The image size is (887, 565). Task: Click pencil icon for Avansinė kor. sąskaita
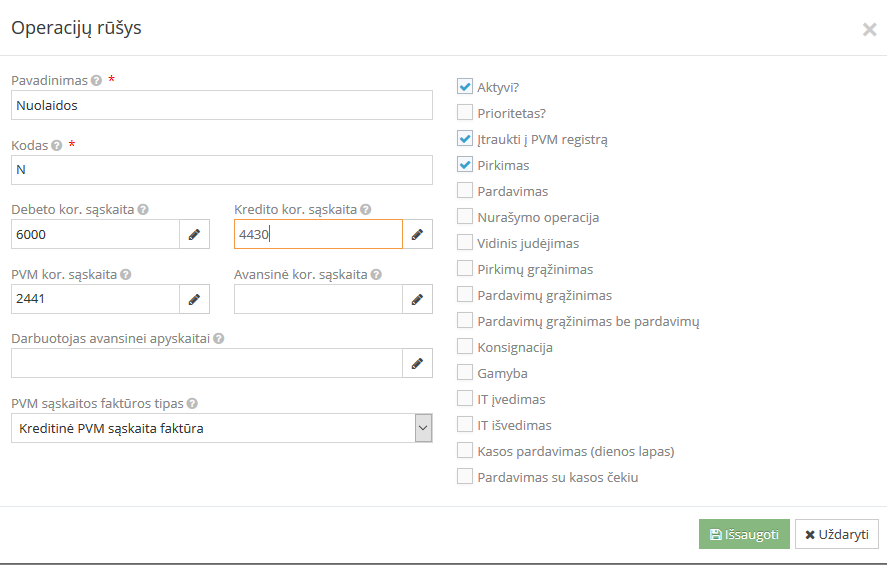(417, 299)
